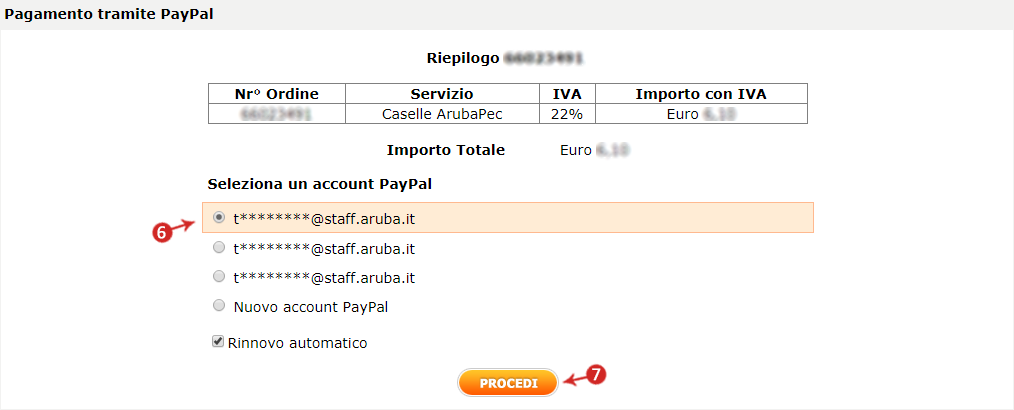Screen dimensions: 1014x410
Task: Click the Euro amount beside Importo Totale
Action: (x=598, y=151)
